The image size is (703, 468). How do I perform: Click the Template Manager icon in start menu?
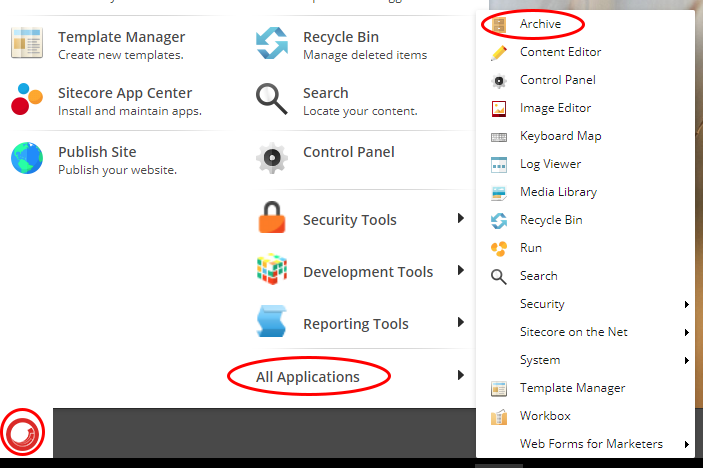(x=27, y=43)
